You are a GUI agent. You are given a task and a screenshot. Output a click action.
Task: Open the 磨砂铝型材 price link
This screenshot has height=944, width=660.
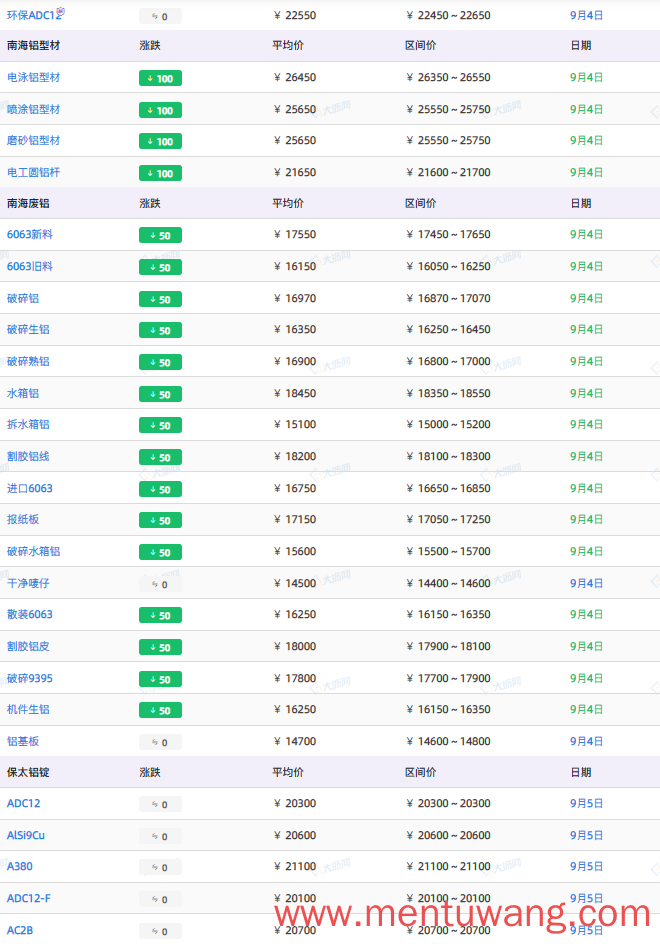[34, 141]
